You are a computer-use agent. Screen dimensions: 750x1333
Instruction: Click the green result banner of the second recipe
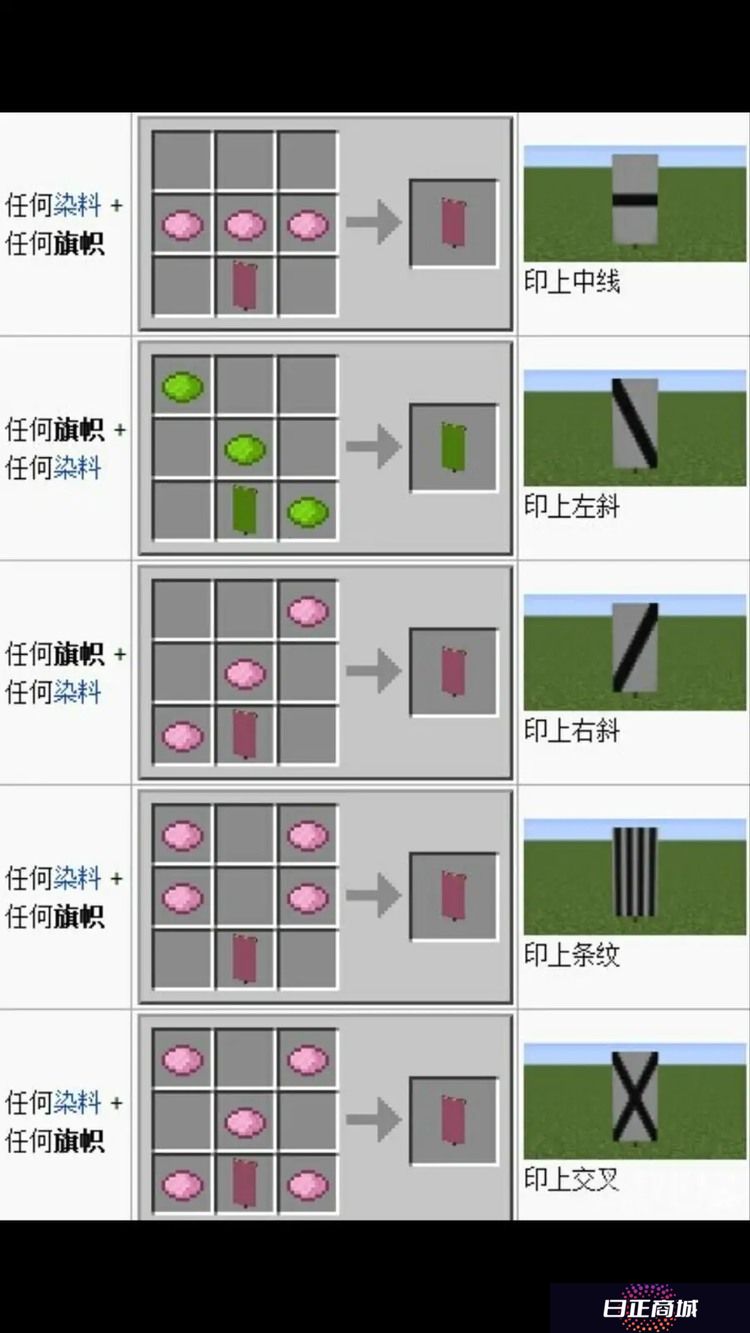[x=453, y=446]
